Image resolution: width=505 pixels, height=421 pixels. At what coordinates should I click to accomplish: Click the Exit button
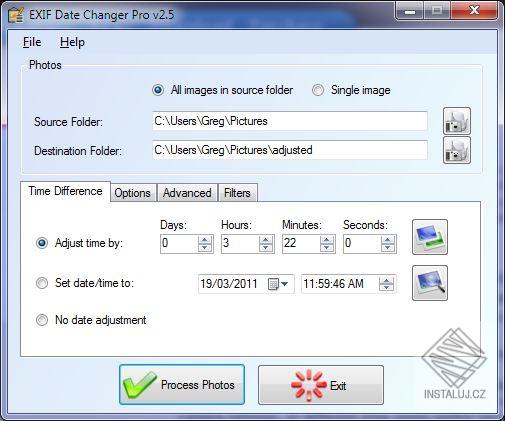tap(321, 385)
